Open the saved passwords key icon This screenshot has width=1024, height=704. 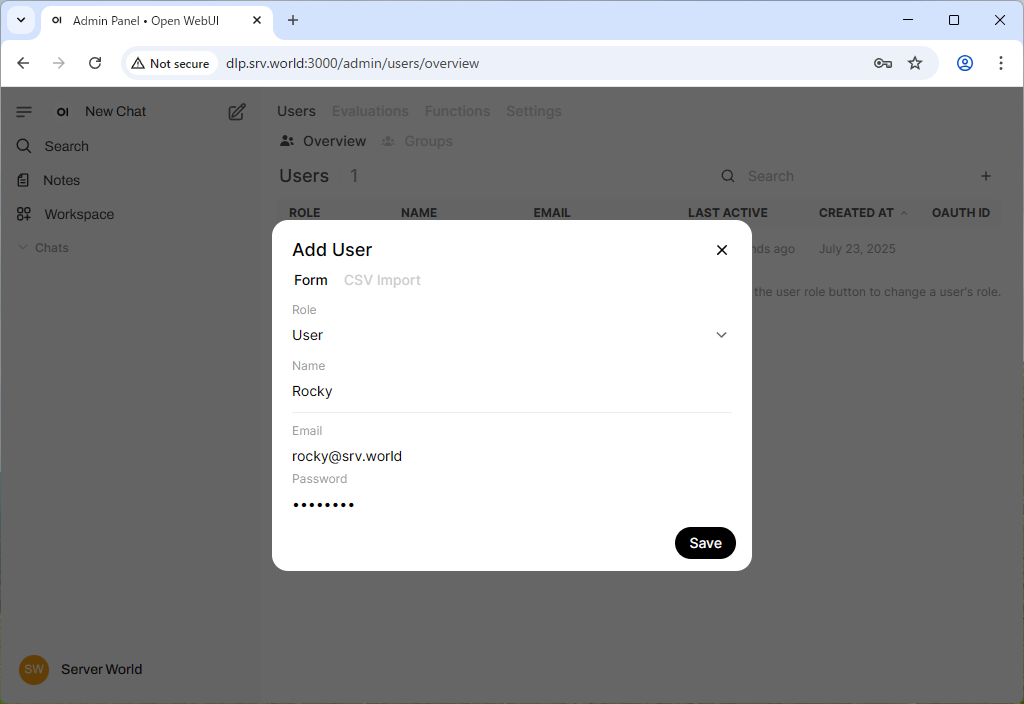coord(883,63)
